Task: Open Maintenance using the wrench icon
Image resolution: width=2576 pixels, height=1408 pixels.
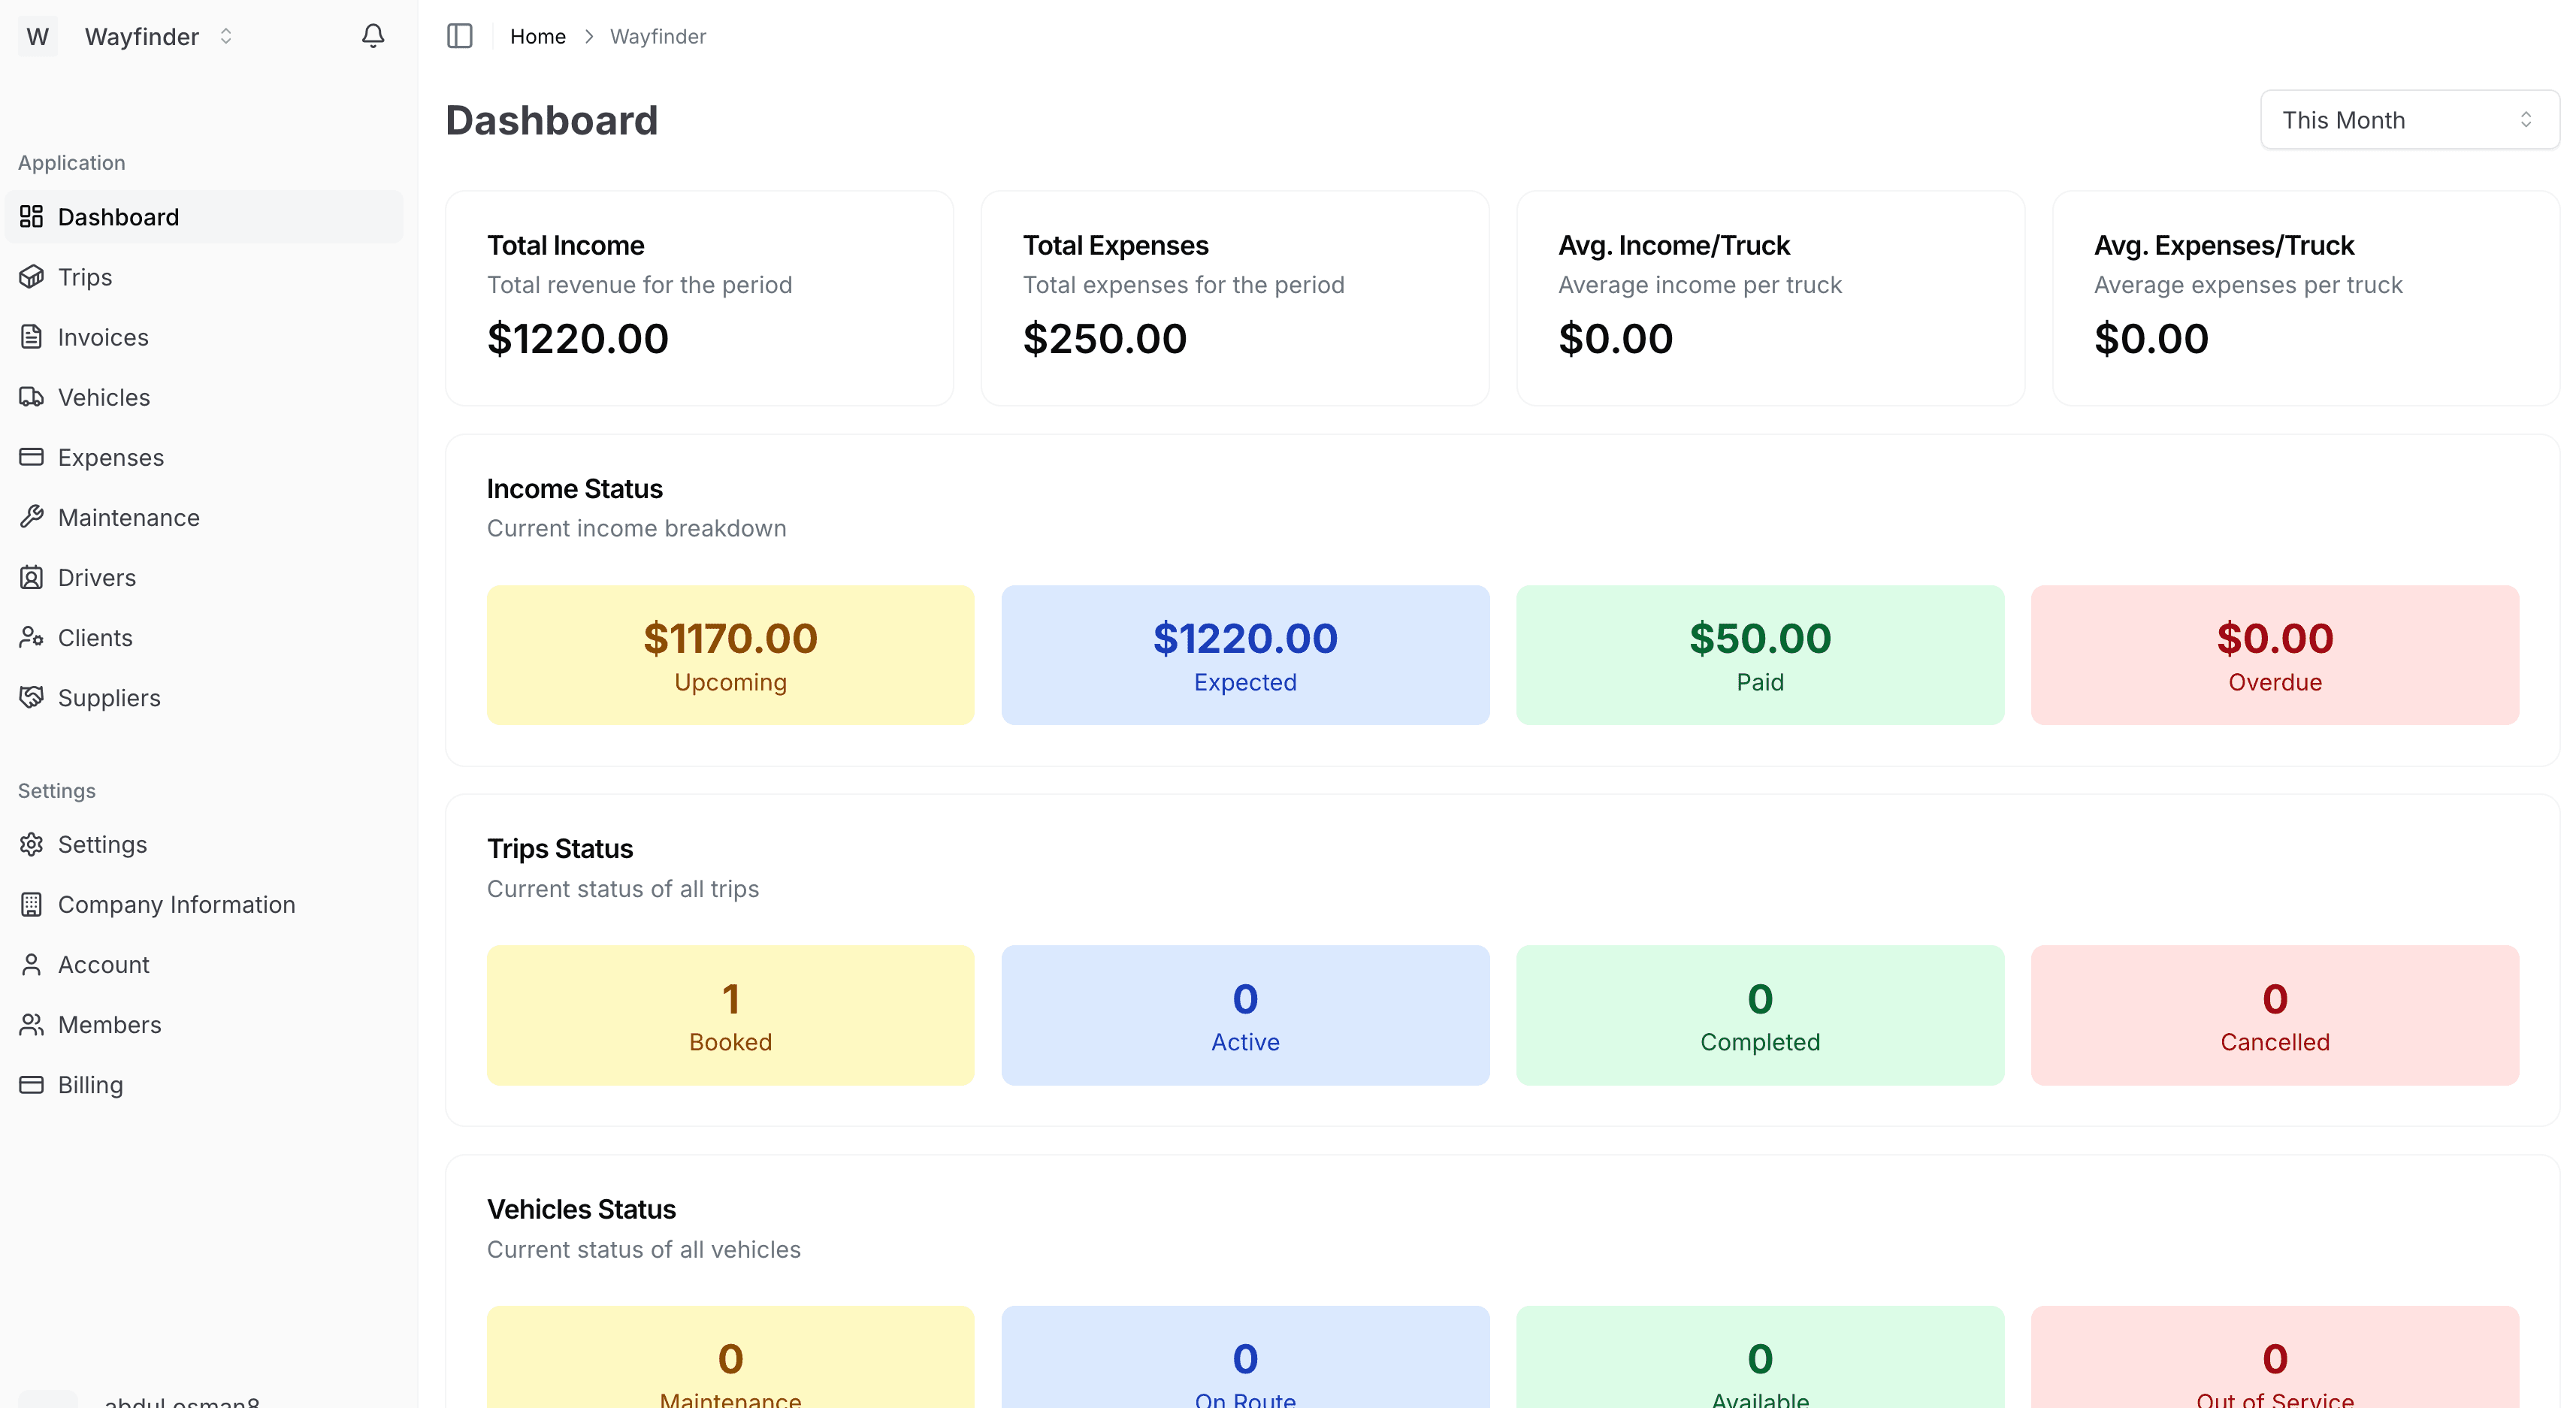Action: 31,517
